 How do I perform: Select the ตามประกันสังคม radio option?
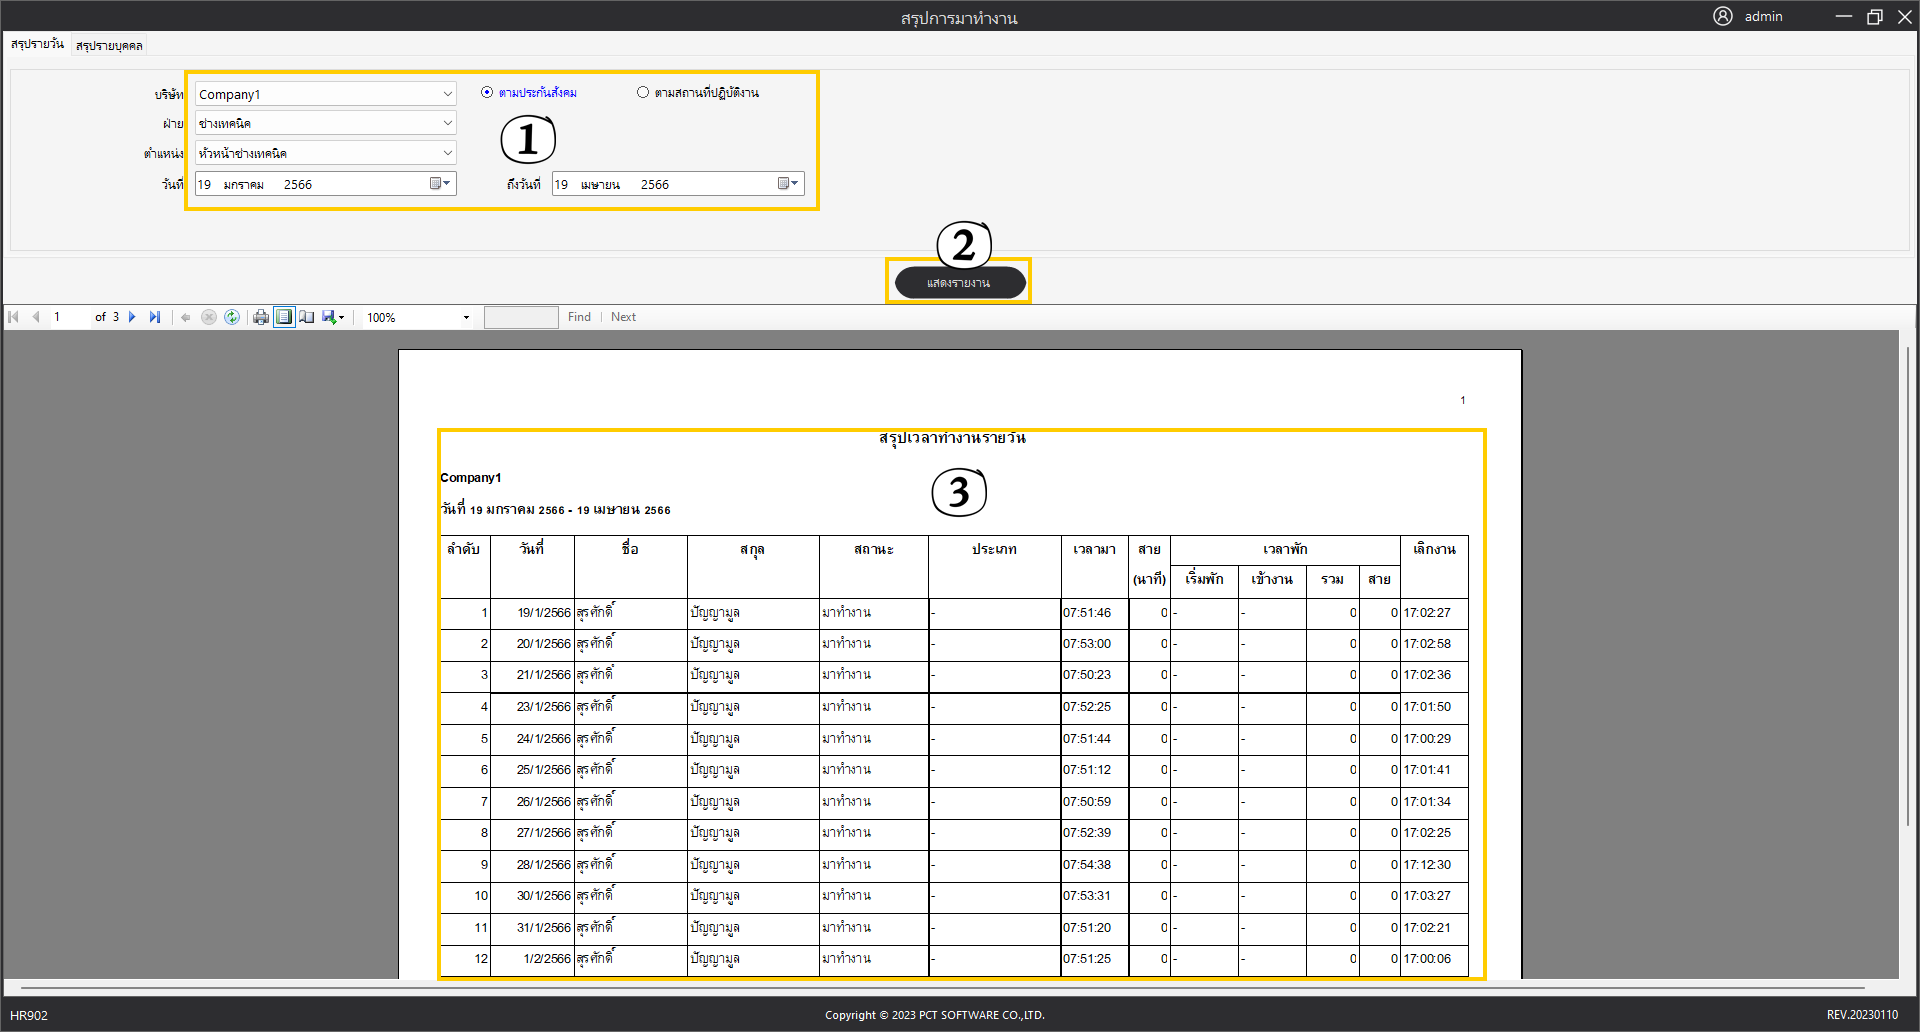tap(487, 92)
